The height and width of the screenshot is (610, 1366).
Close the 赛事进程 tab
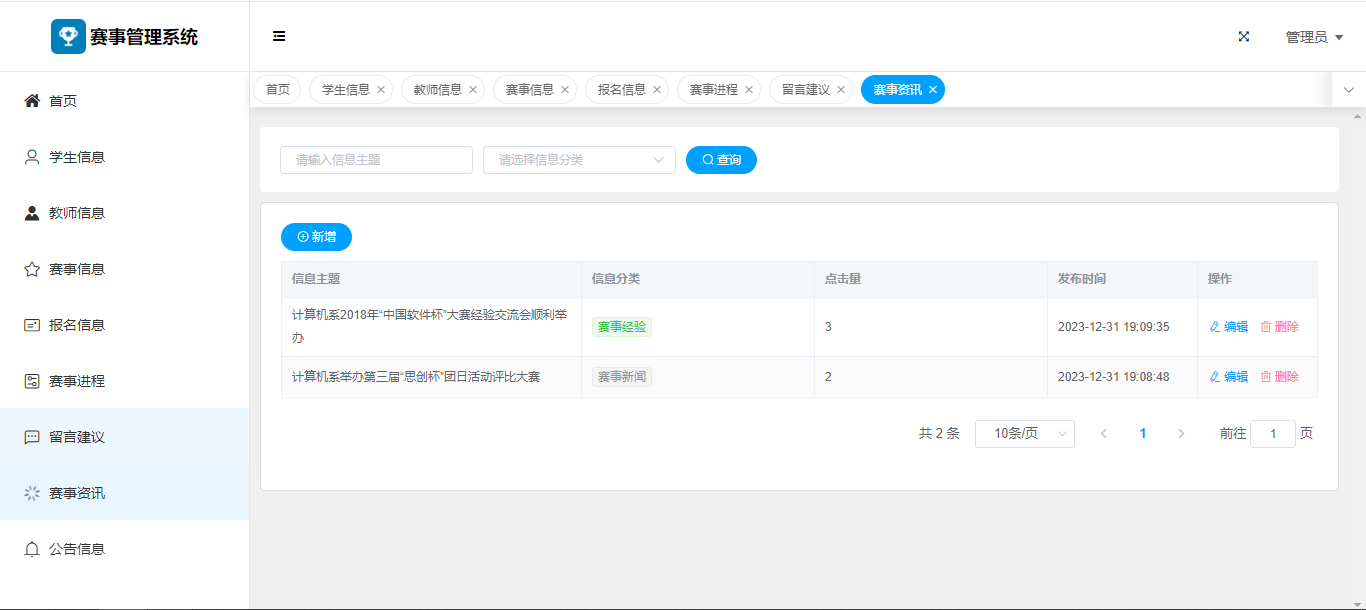tap(749, 90)
